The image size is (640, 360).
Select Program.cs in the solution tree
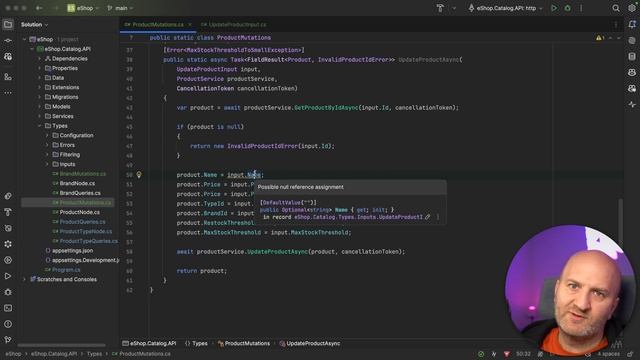66,270
